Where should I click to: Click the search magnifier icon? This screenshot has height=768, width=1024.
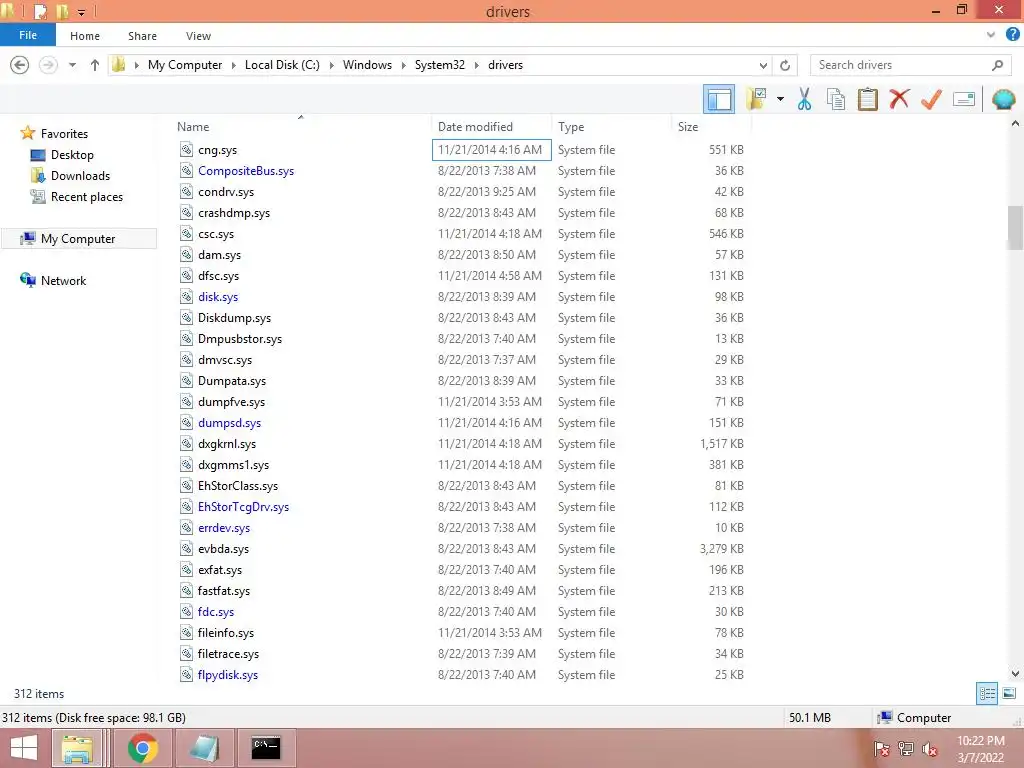coord(997,65)
